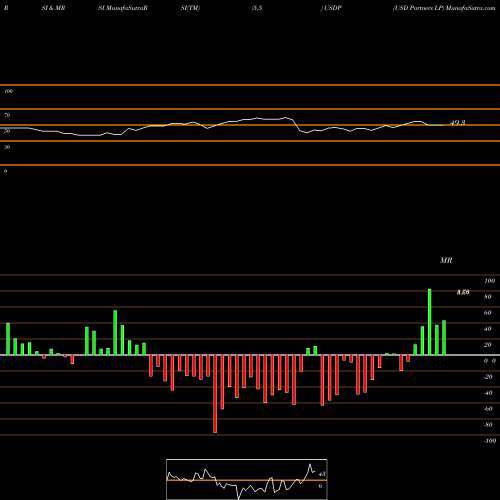Select MR axis label '60' on right
Screen dimensions: 500x500
click(x=488, y=313)
